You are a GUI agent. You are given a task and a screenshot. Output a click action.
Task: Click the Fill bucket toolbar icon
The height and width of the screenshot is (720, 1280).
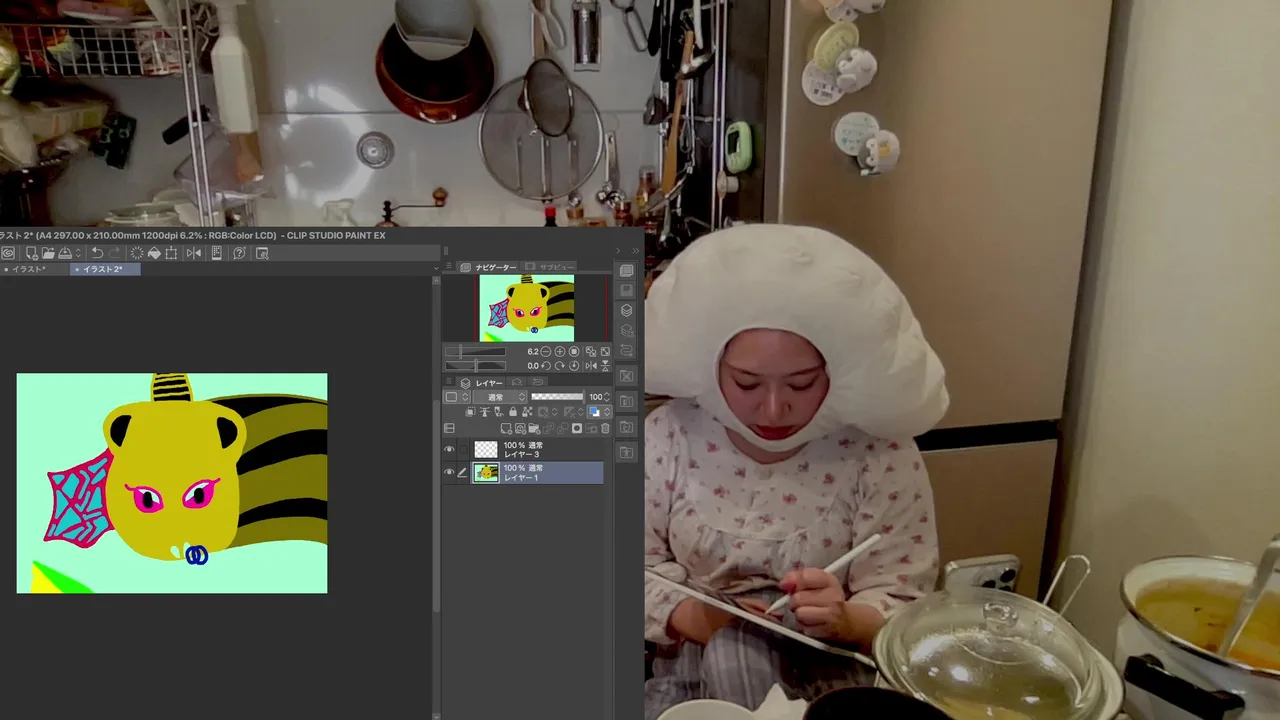tap(154, 253)
